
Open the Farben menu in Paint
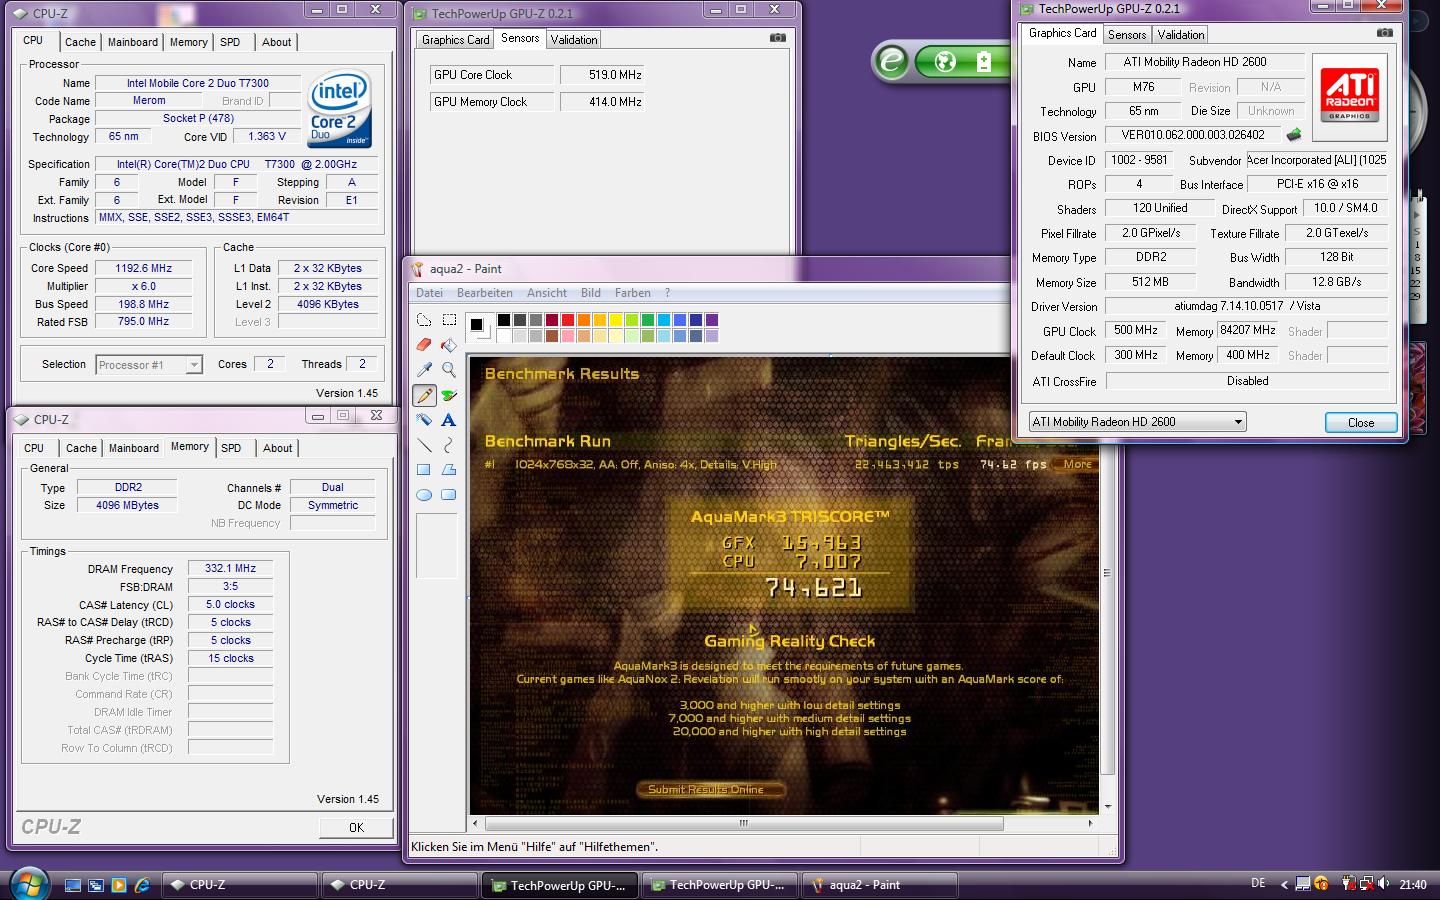[633, 293]
